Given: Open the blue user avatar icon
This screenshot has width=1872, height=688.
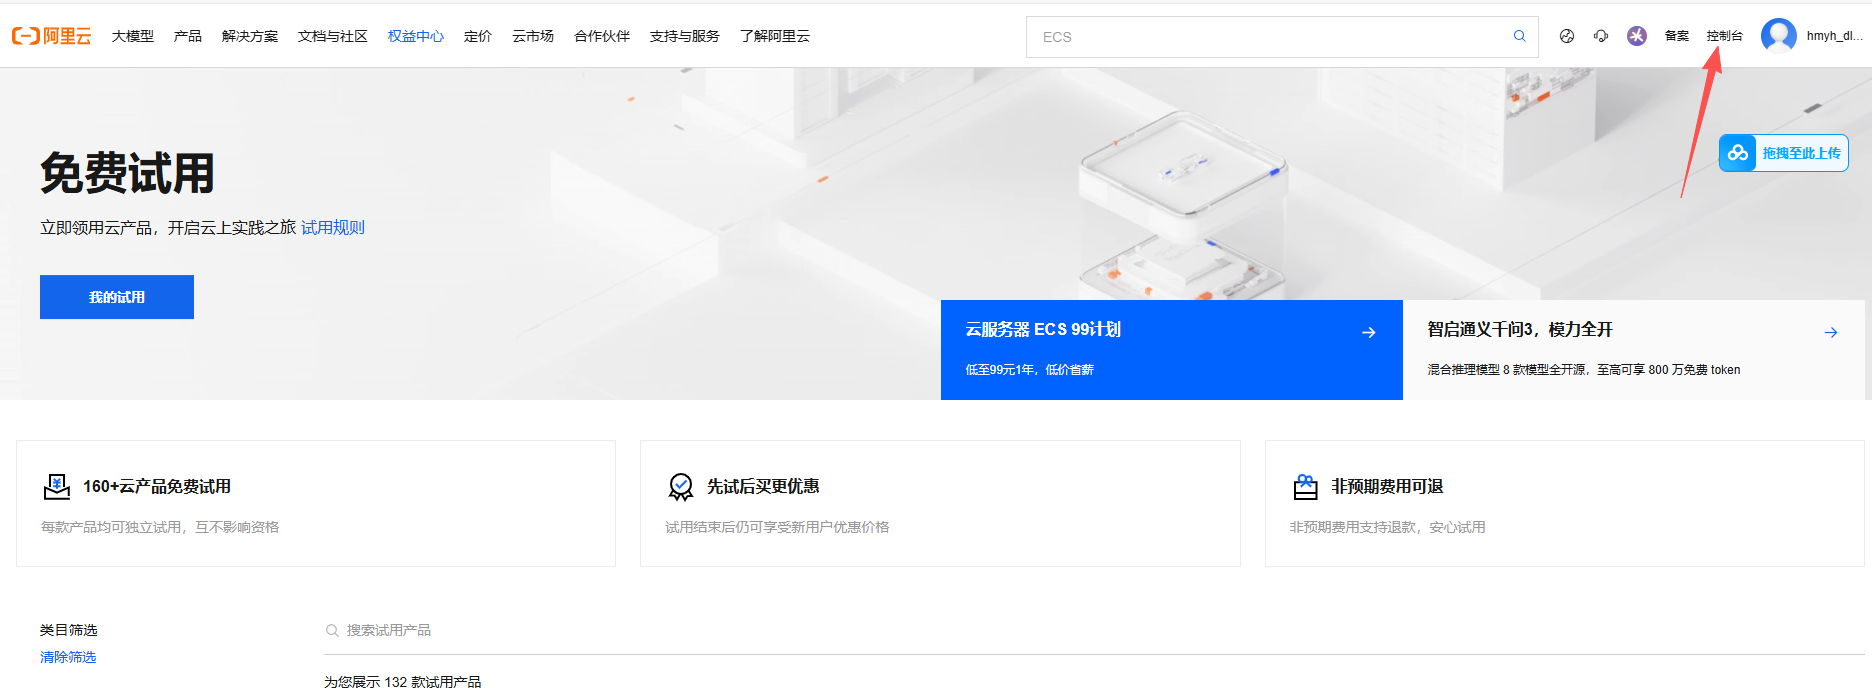Looking at the screenshot, I should (1778, 36).
